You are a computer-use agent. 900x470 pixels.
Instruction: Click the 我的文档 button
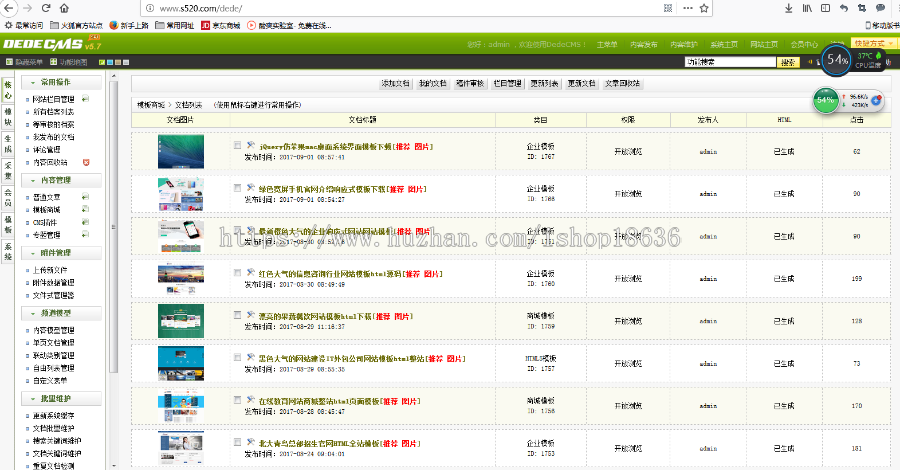point(433,83)
